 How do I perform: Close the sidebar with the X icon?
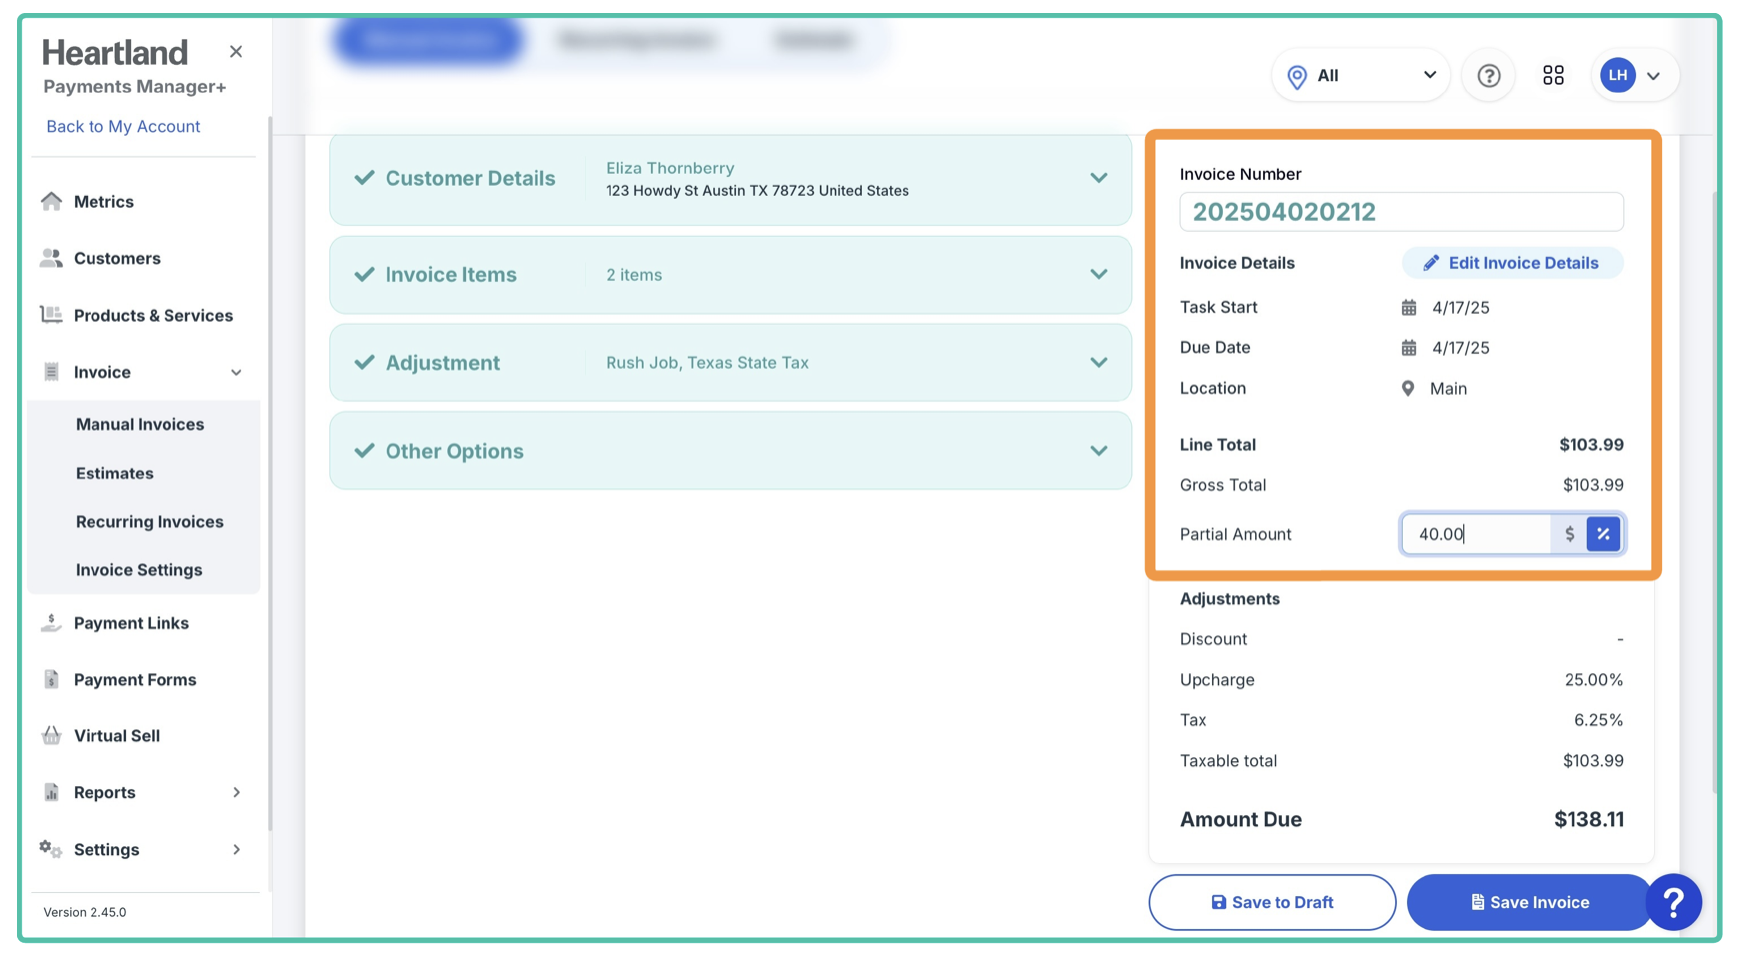click(x=236, y=52)
